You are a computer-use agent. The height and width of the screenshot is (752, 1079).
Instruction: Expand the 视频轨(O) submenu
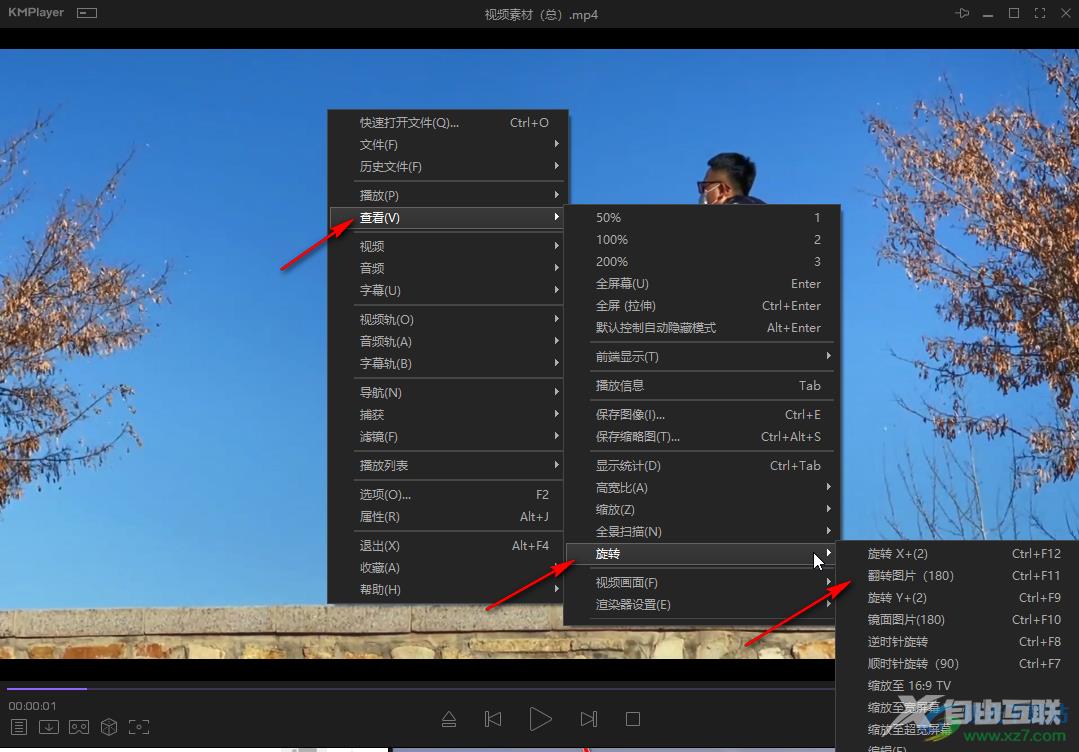[x=446, y=319]
